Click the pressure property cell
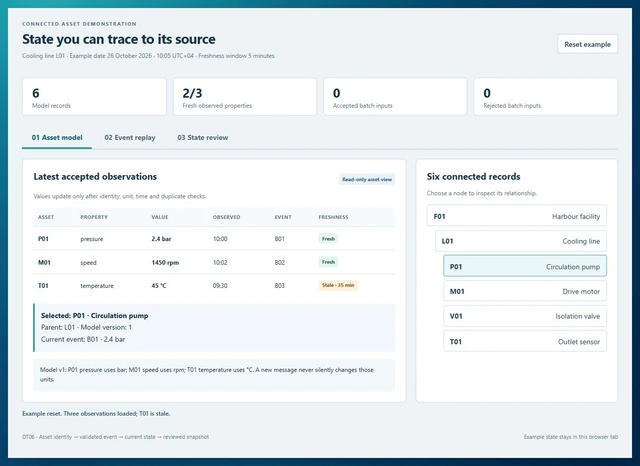640x466 pixels. pyautogui.click(x=92, y=239)
